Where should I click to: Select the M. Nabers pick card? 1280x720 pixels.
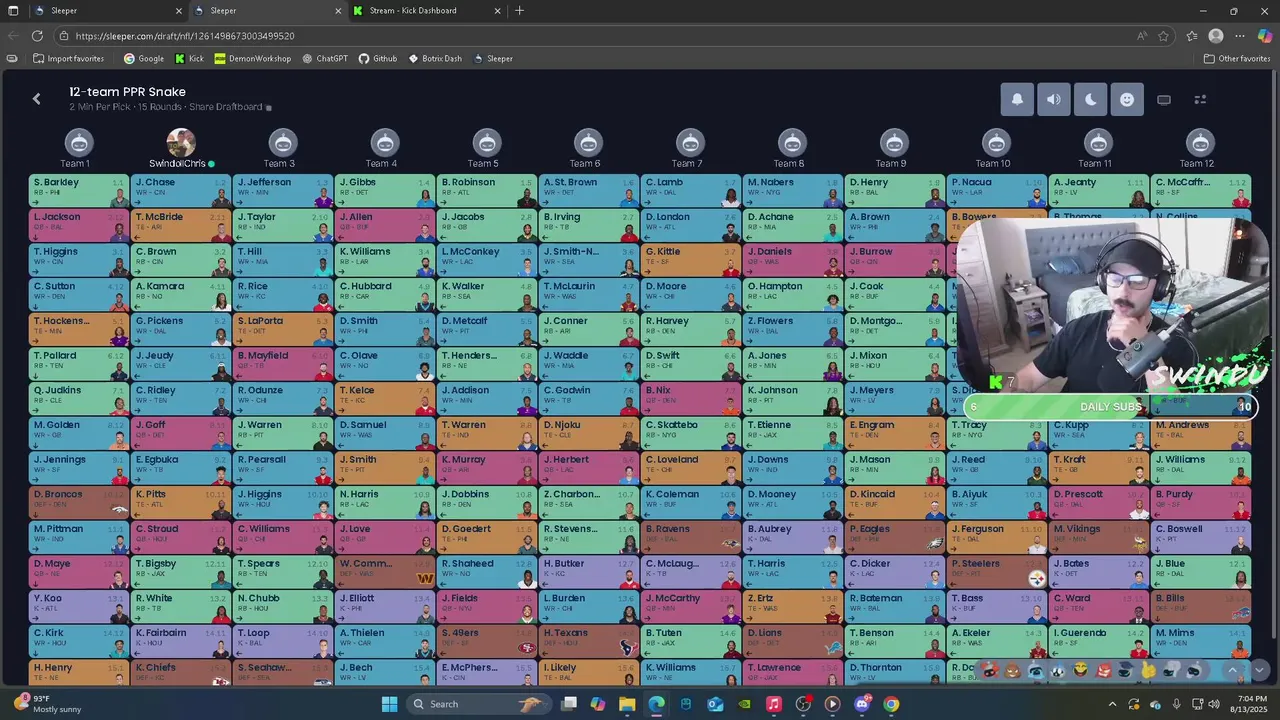[x=793, y=190]
